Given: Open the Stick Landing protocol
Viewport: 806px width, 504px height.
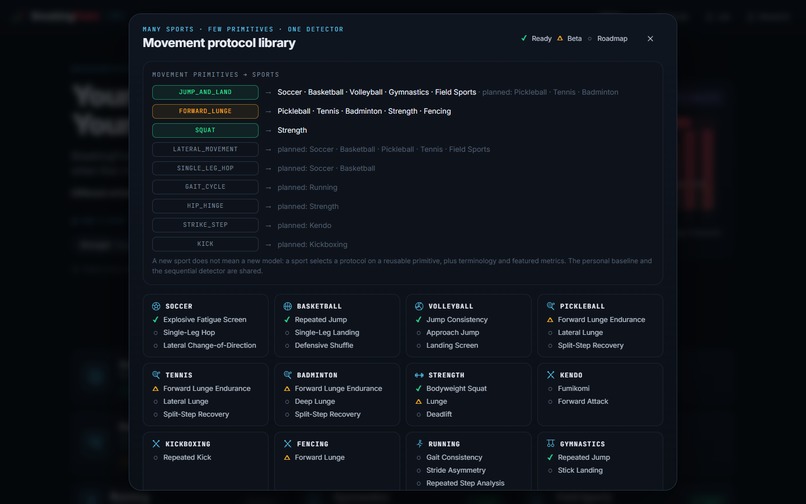Looking at the screenshot, I should pyautogui.click(x=580, y=470).
